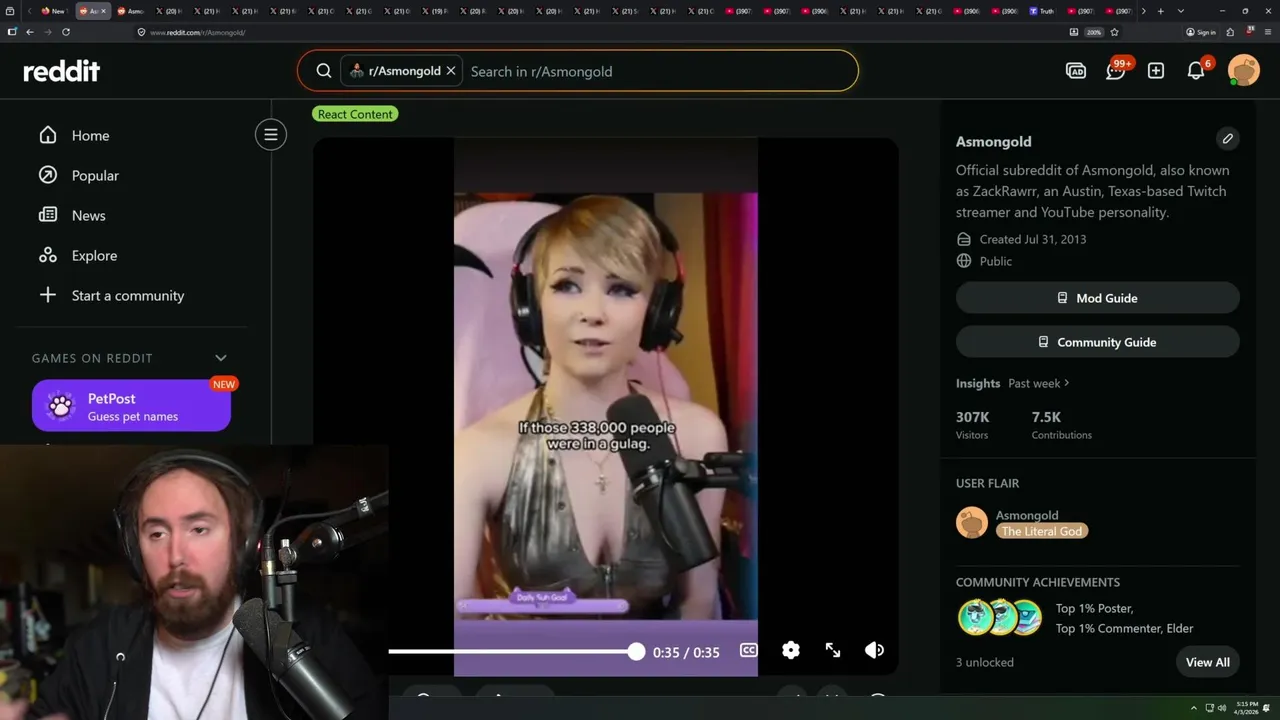Expand Insights Past week chevron
The height and width of the screenshot is (720, 1280).
coord(1067,383)
